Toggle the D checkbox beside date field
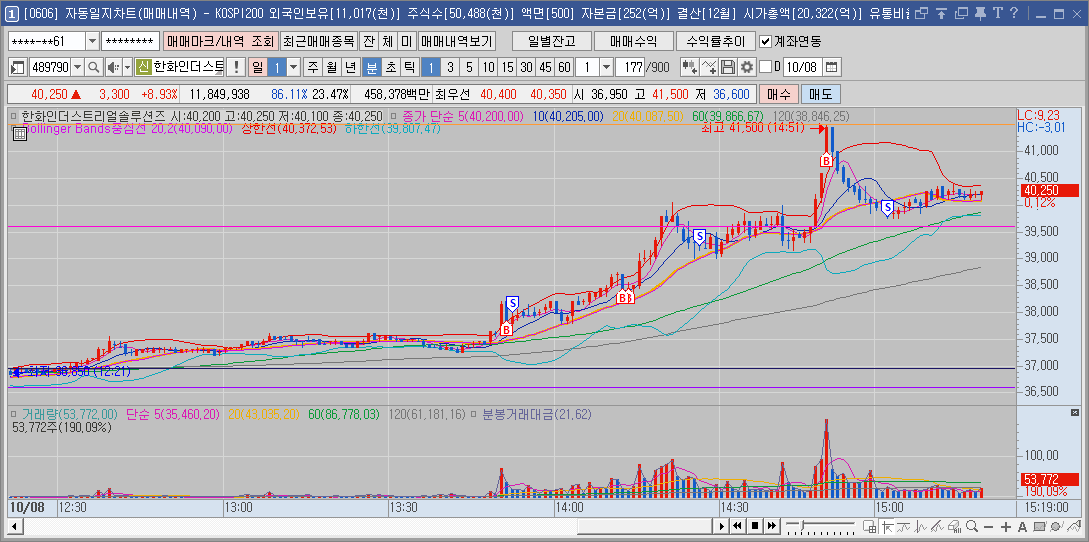Viewport: 1089px width, 542px height. click(x=765, y=67)
